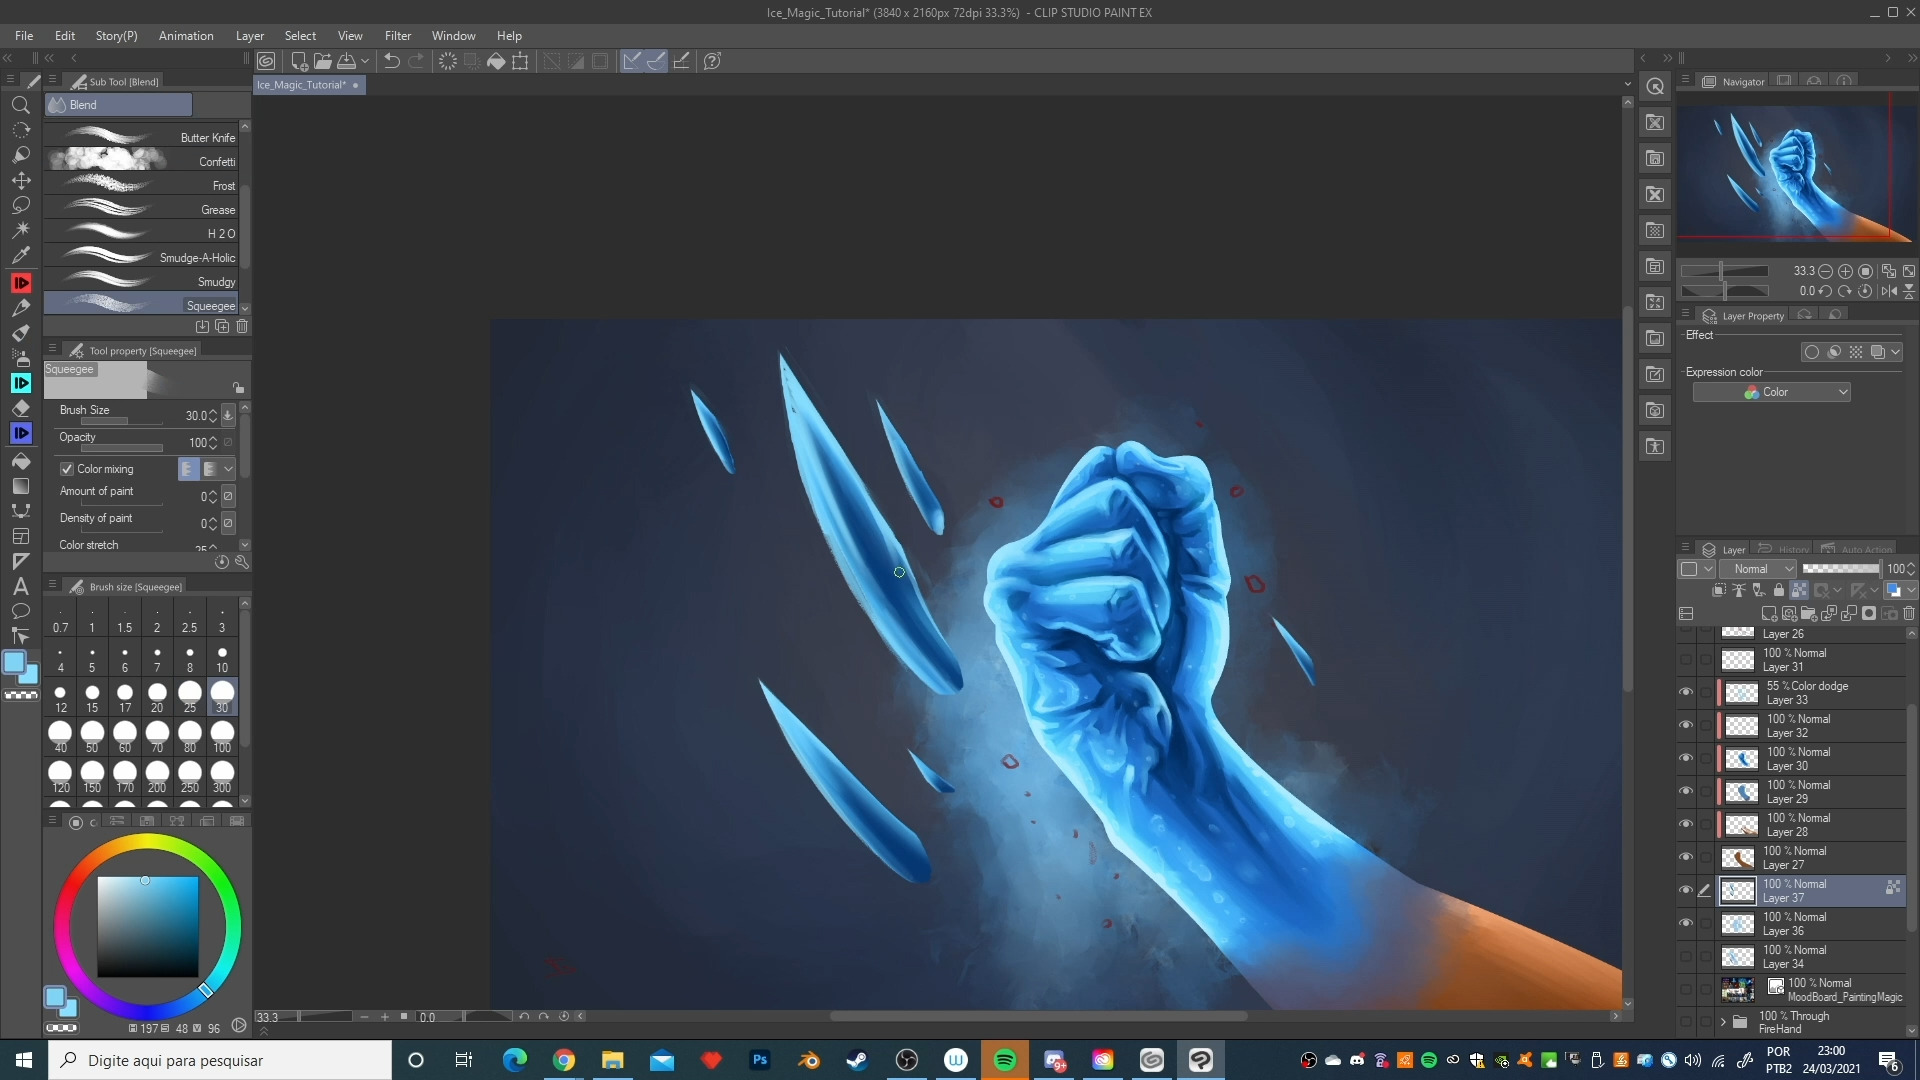Open the Expression color dropdown
This screenshot has height=1080, width=1920.
[x=1771, y=392]
